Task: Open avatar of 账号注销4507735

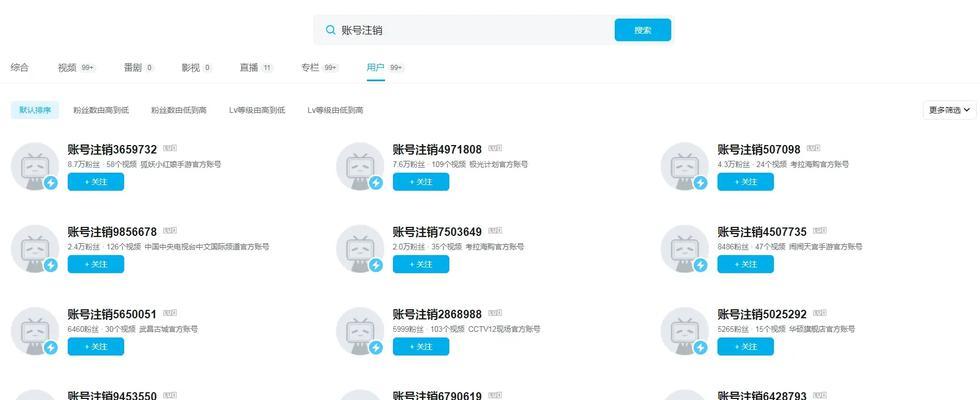Action: (684, 249)
